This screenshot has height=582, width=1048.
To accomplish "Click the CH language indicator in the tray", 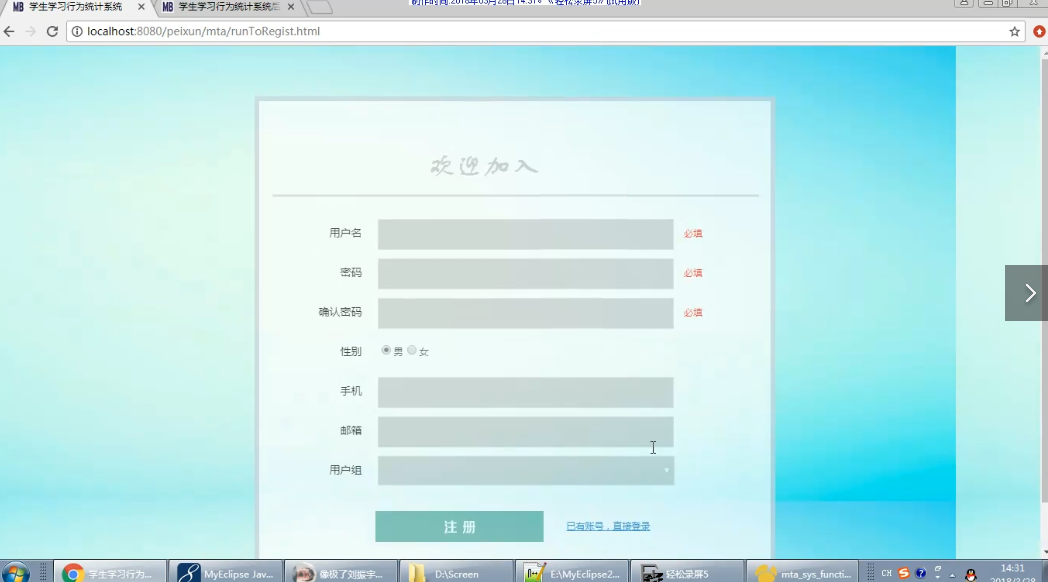I will point(886,573).
